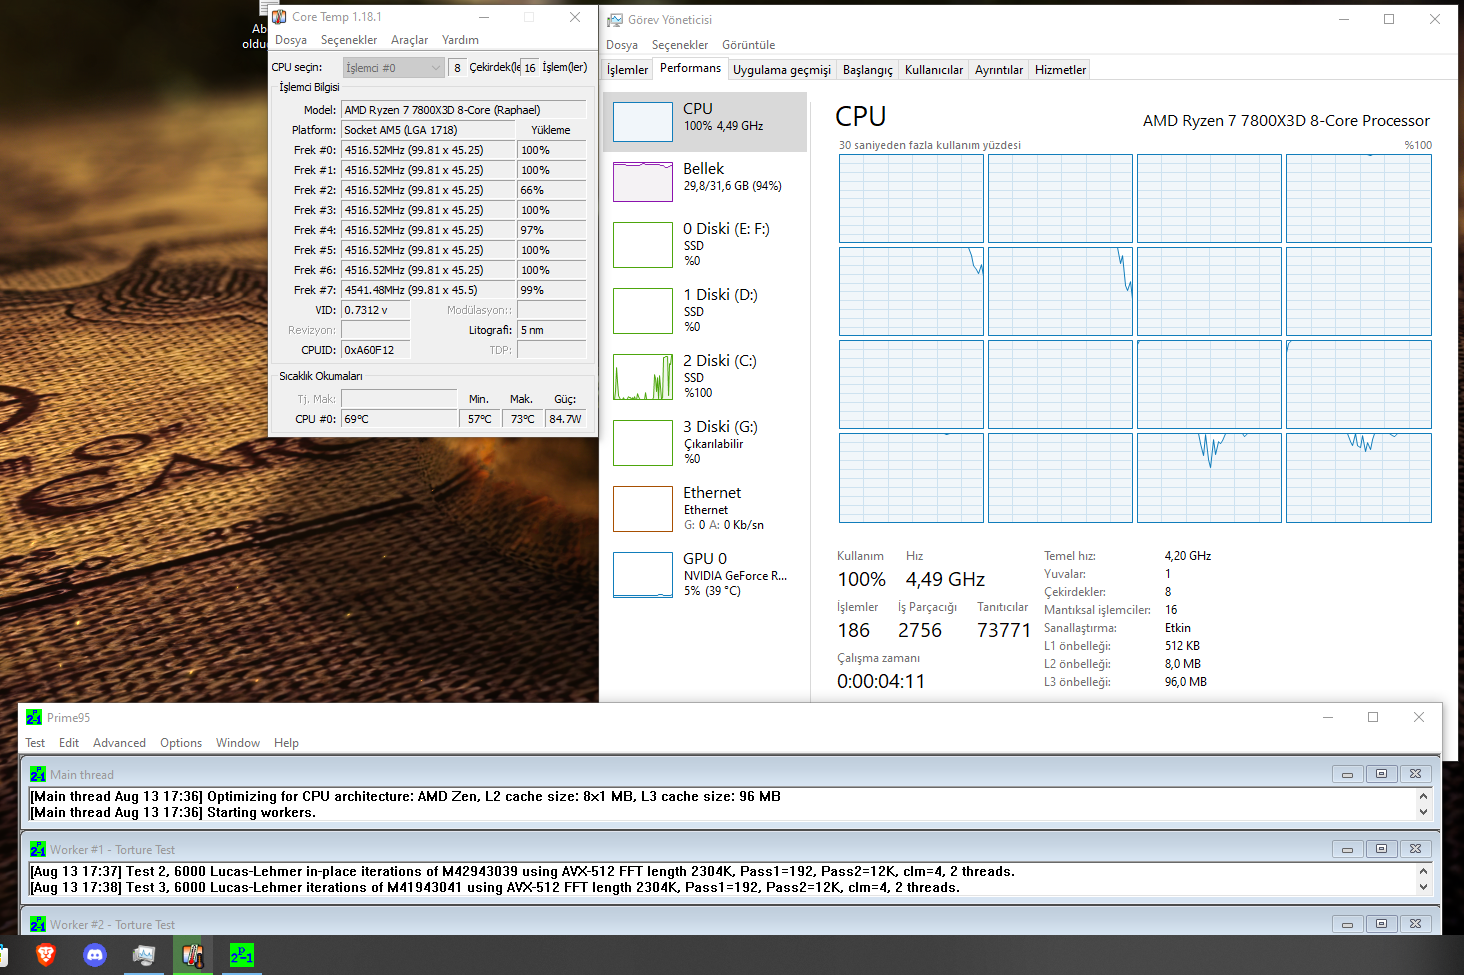Maximize the Main thread child window

point(1381,774)
